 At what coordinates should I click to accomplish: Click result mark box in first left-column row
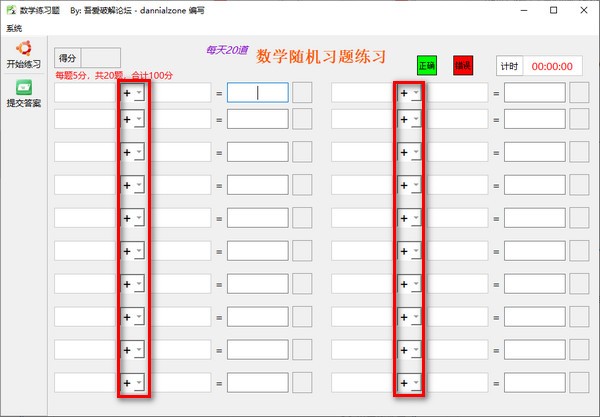(x=302, y=93)
